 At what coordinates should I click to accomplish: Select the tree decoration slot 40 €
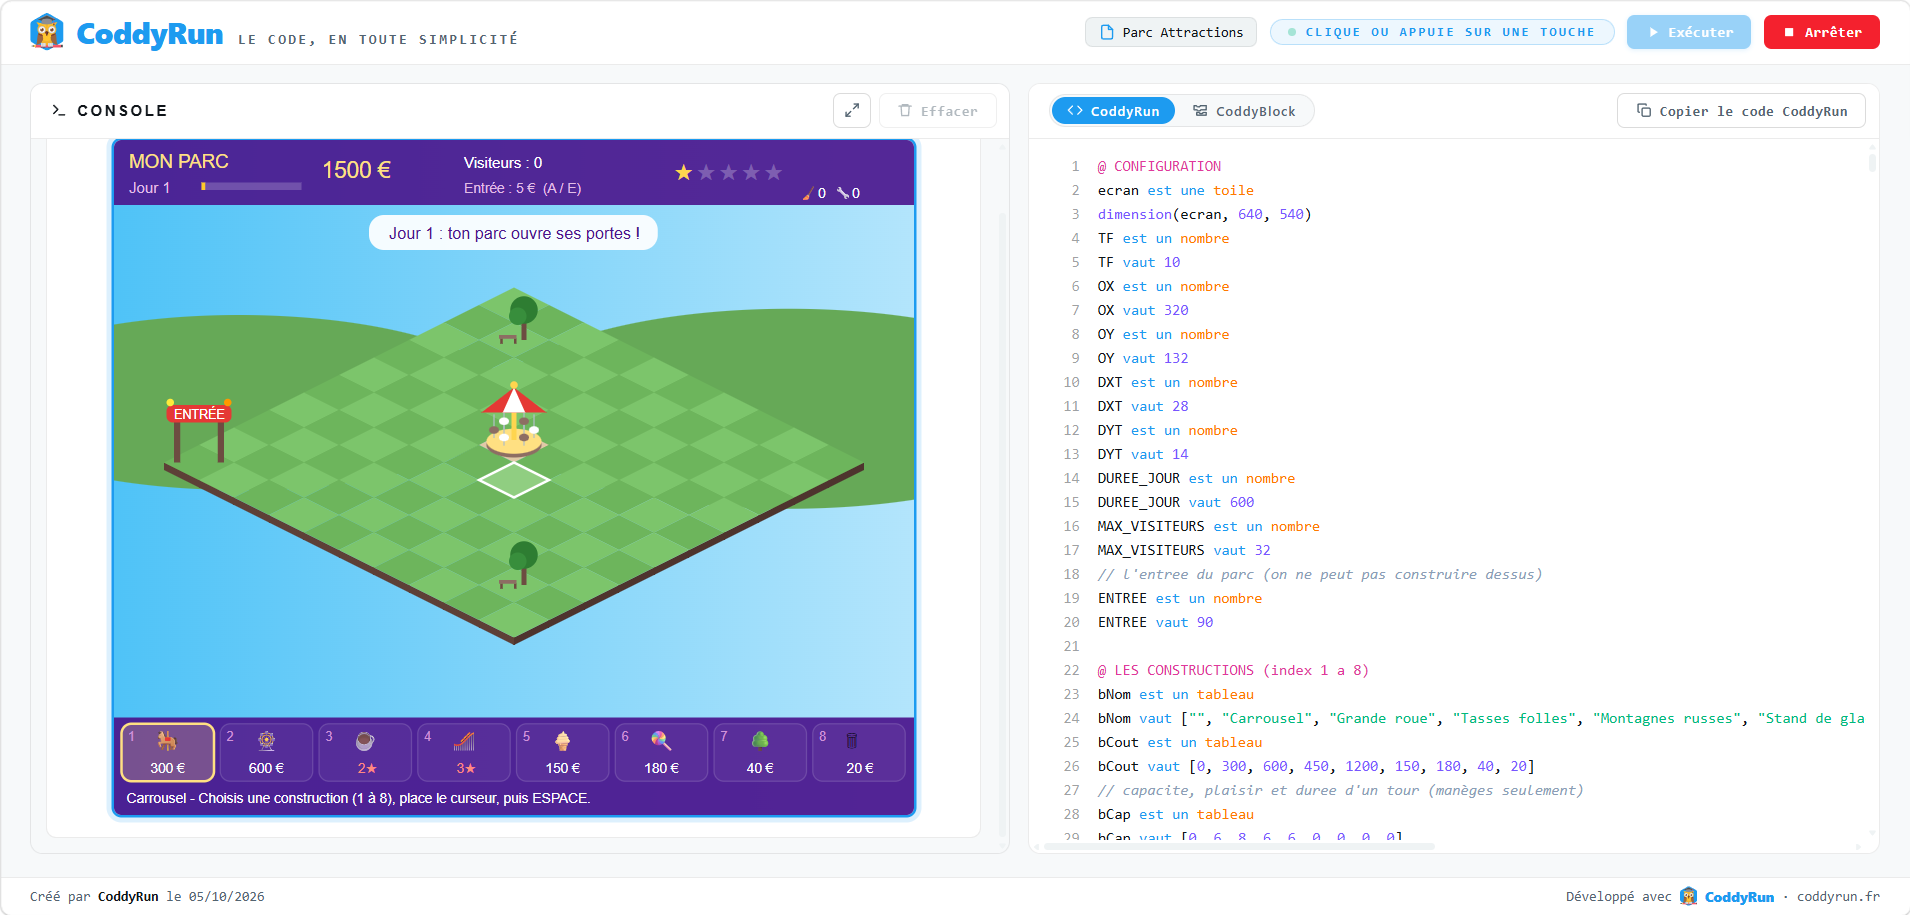click(760, 752)
